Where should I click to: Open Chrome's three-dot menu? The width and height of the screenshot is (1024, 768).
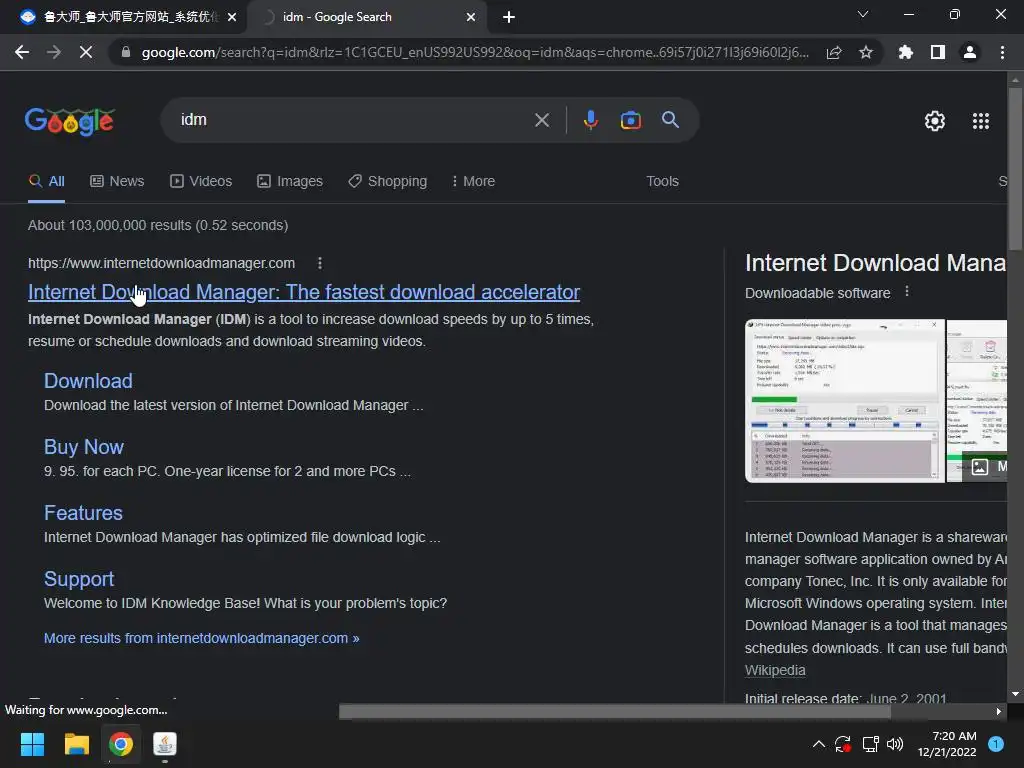click(x=1002, y=52)
